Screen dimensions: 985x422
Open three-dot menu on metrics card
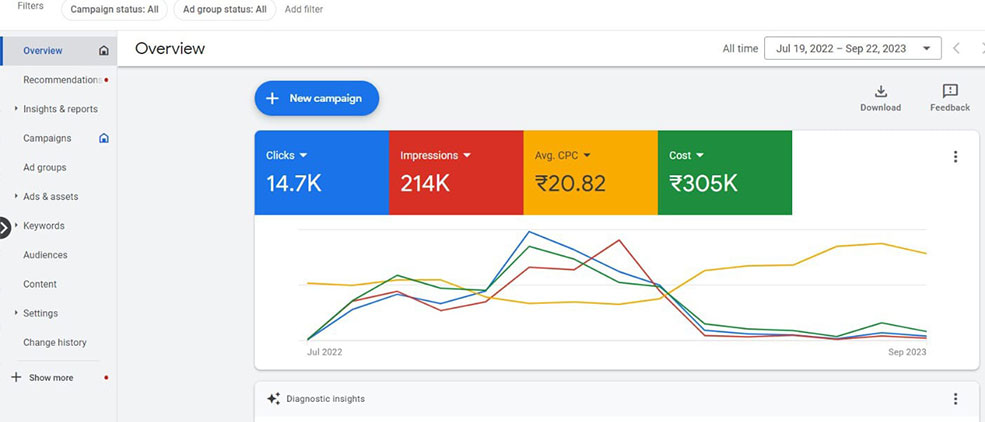pos(955,157)
